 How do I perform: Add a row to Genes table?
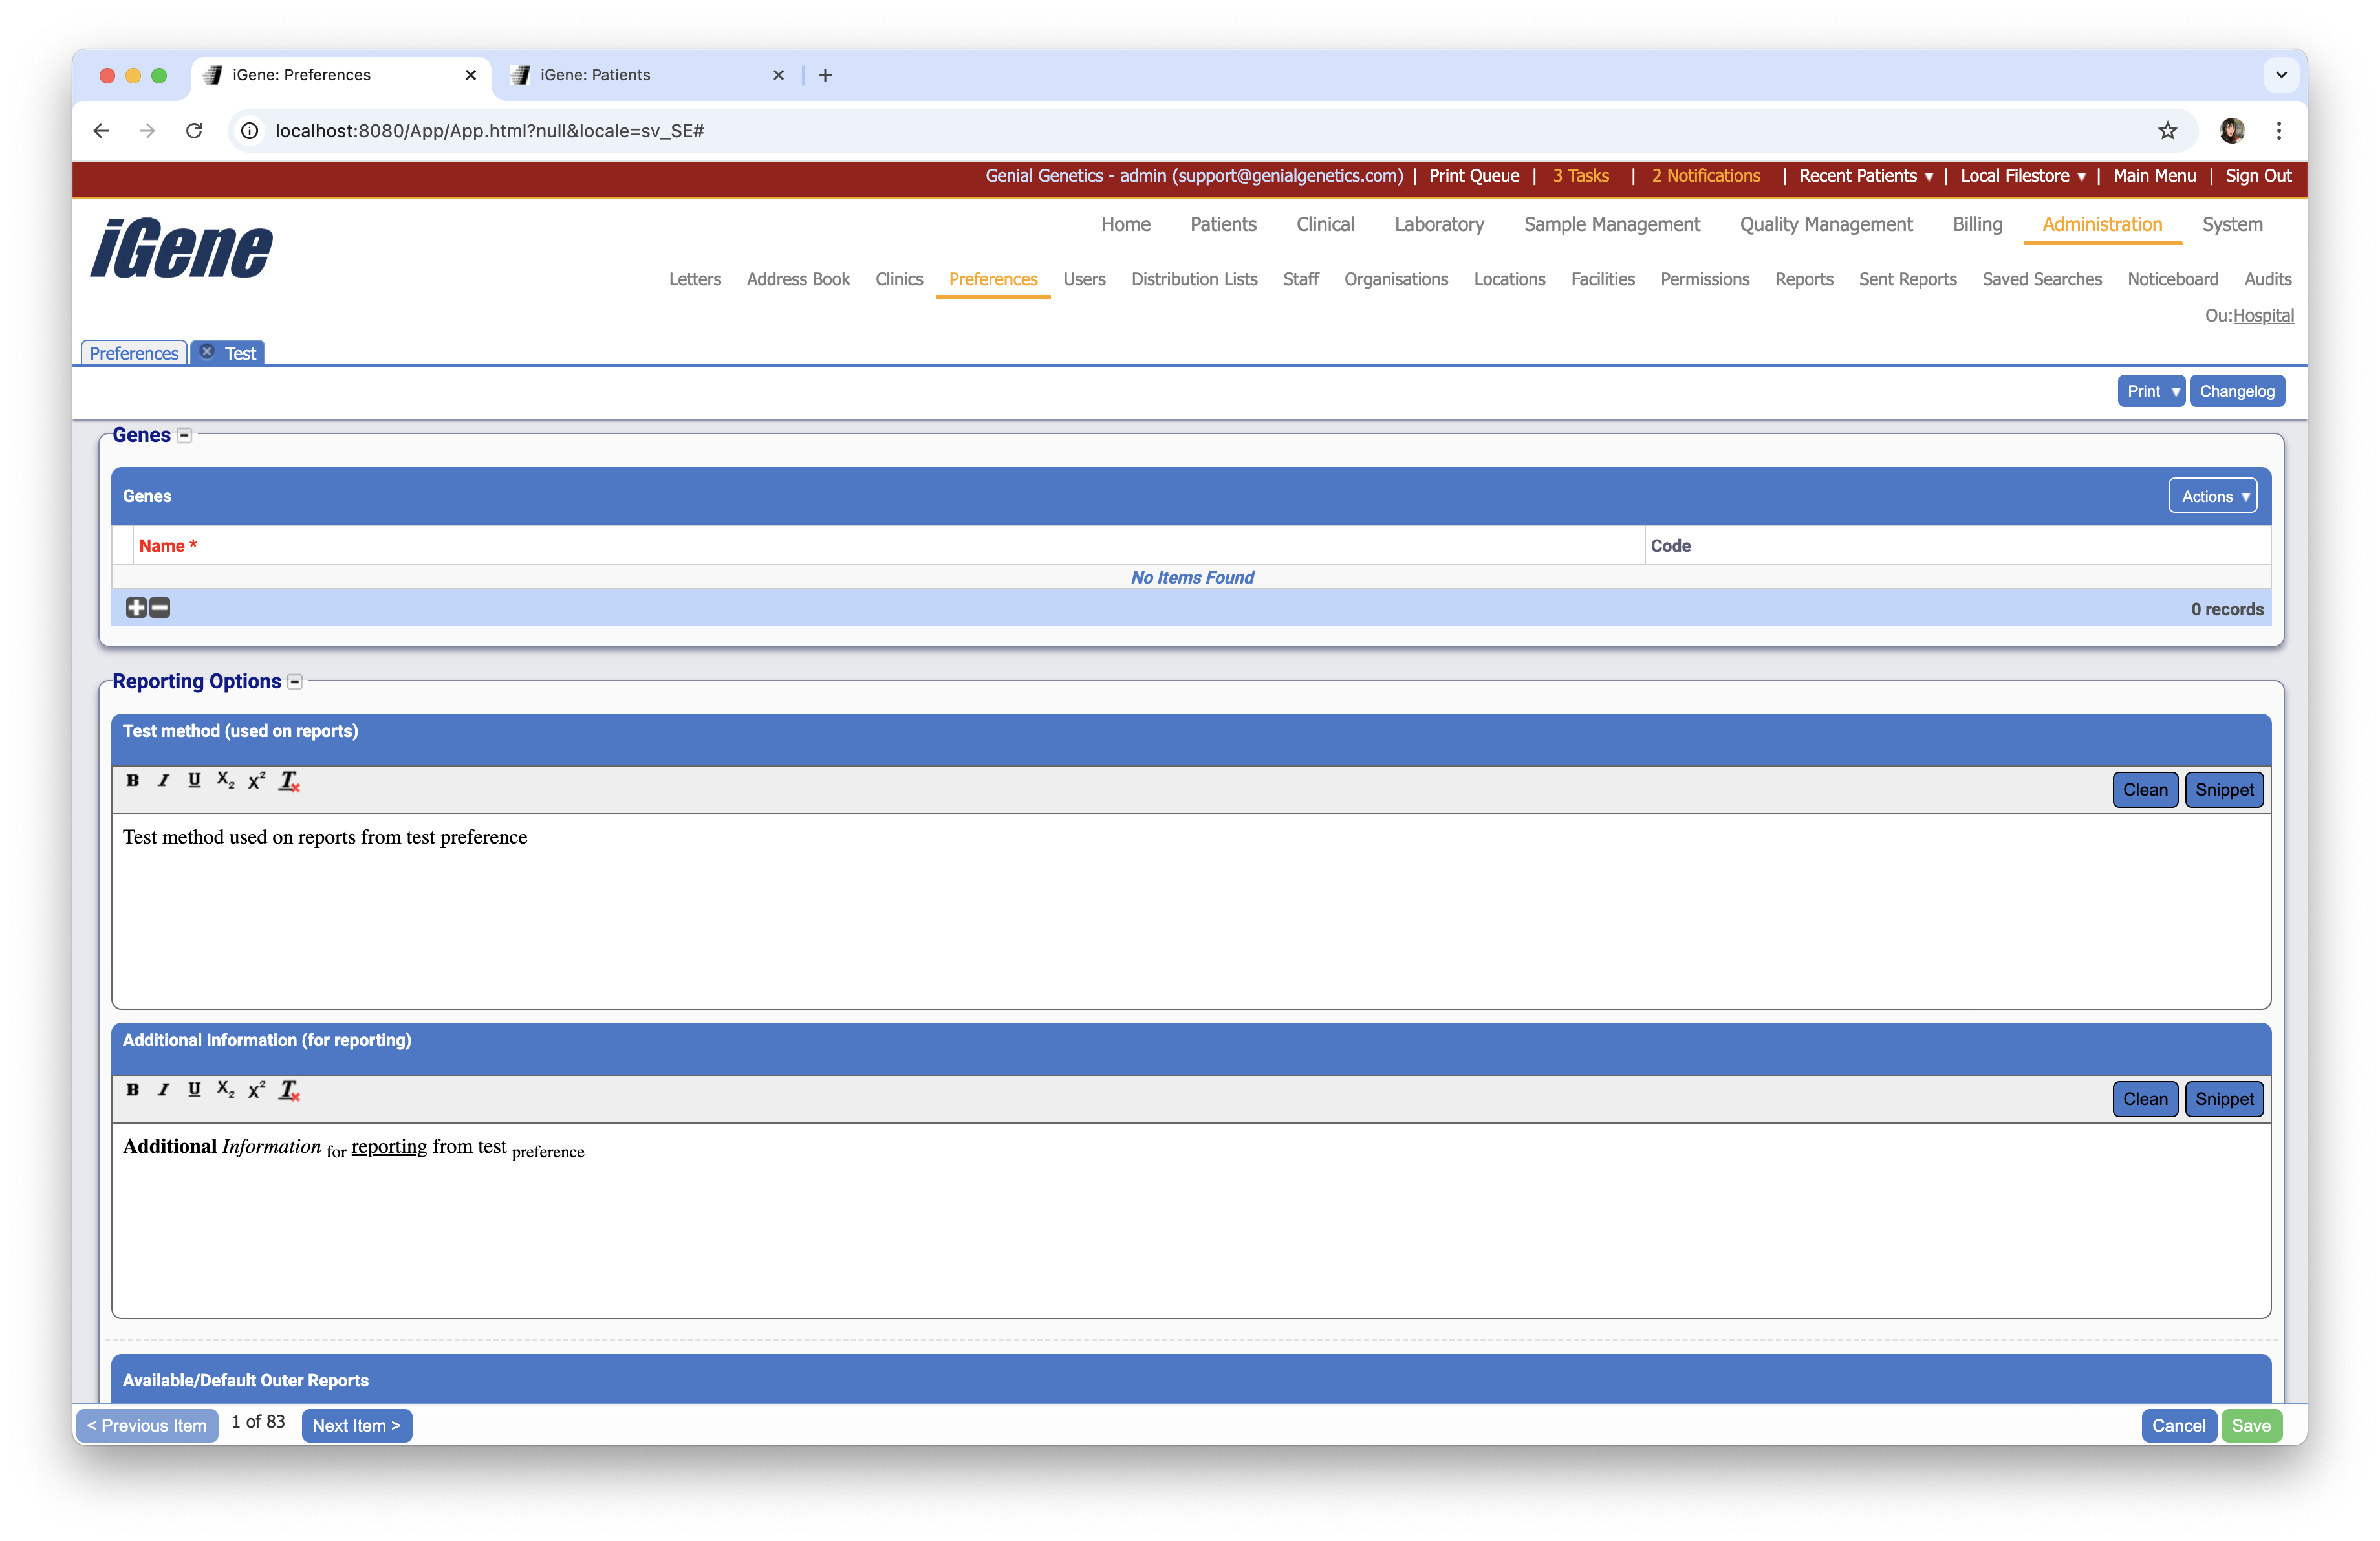pos(136,607)
